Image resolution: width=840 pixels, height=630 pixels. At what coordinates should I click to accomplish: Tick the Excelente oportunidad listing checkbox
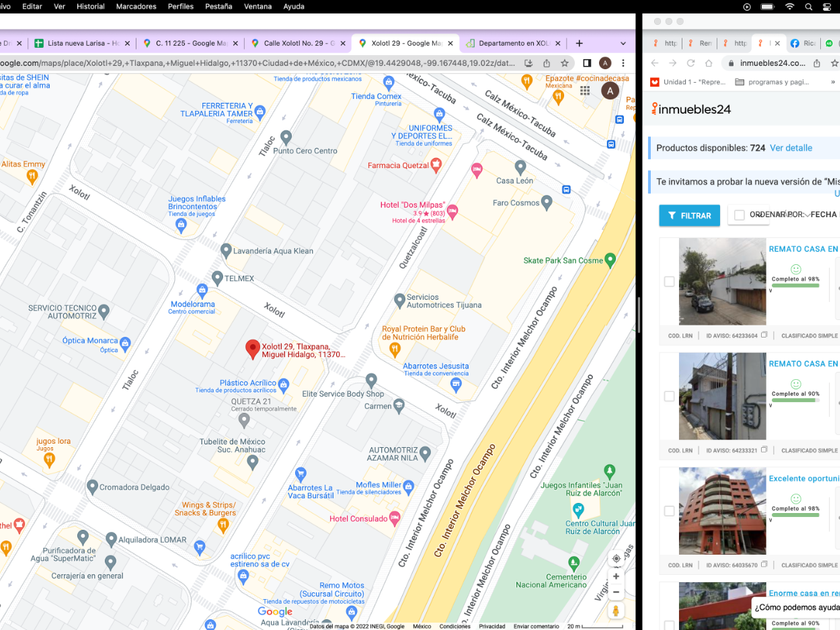click(669, 511)
